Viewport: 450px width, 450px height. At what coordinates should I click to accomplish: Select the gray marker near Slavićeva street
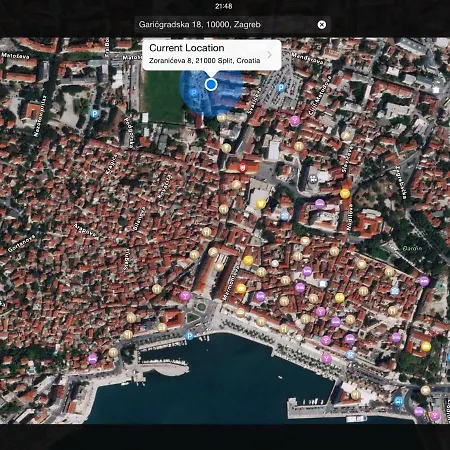click(313, 179)
